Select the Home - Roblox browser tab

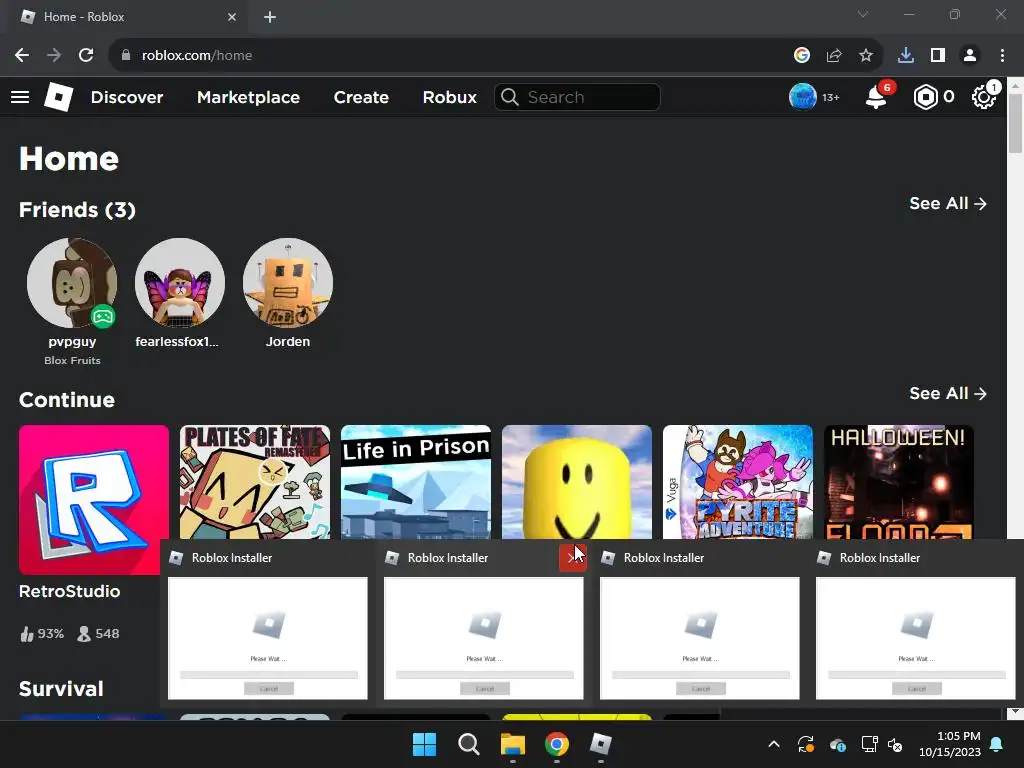127,17
